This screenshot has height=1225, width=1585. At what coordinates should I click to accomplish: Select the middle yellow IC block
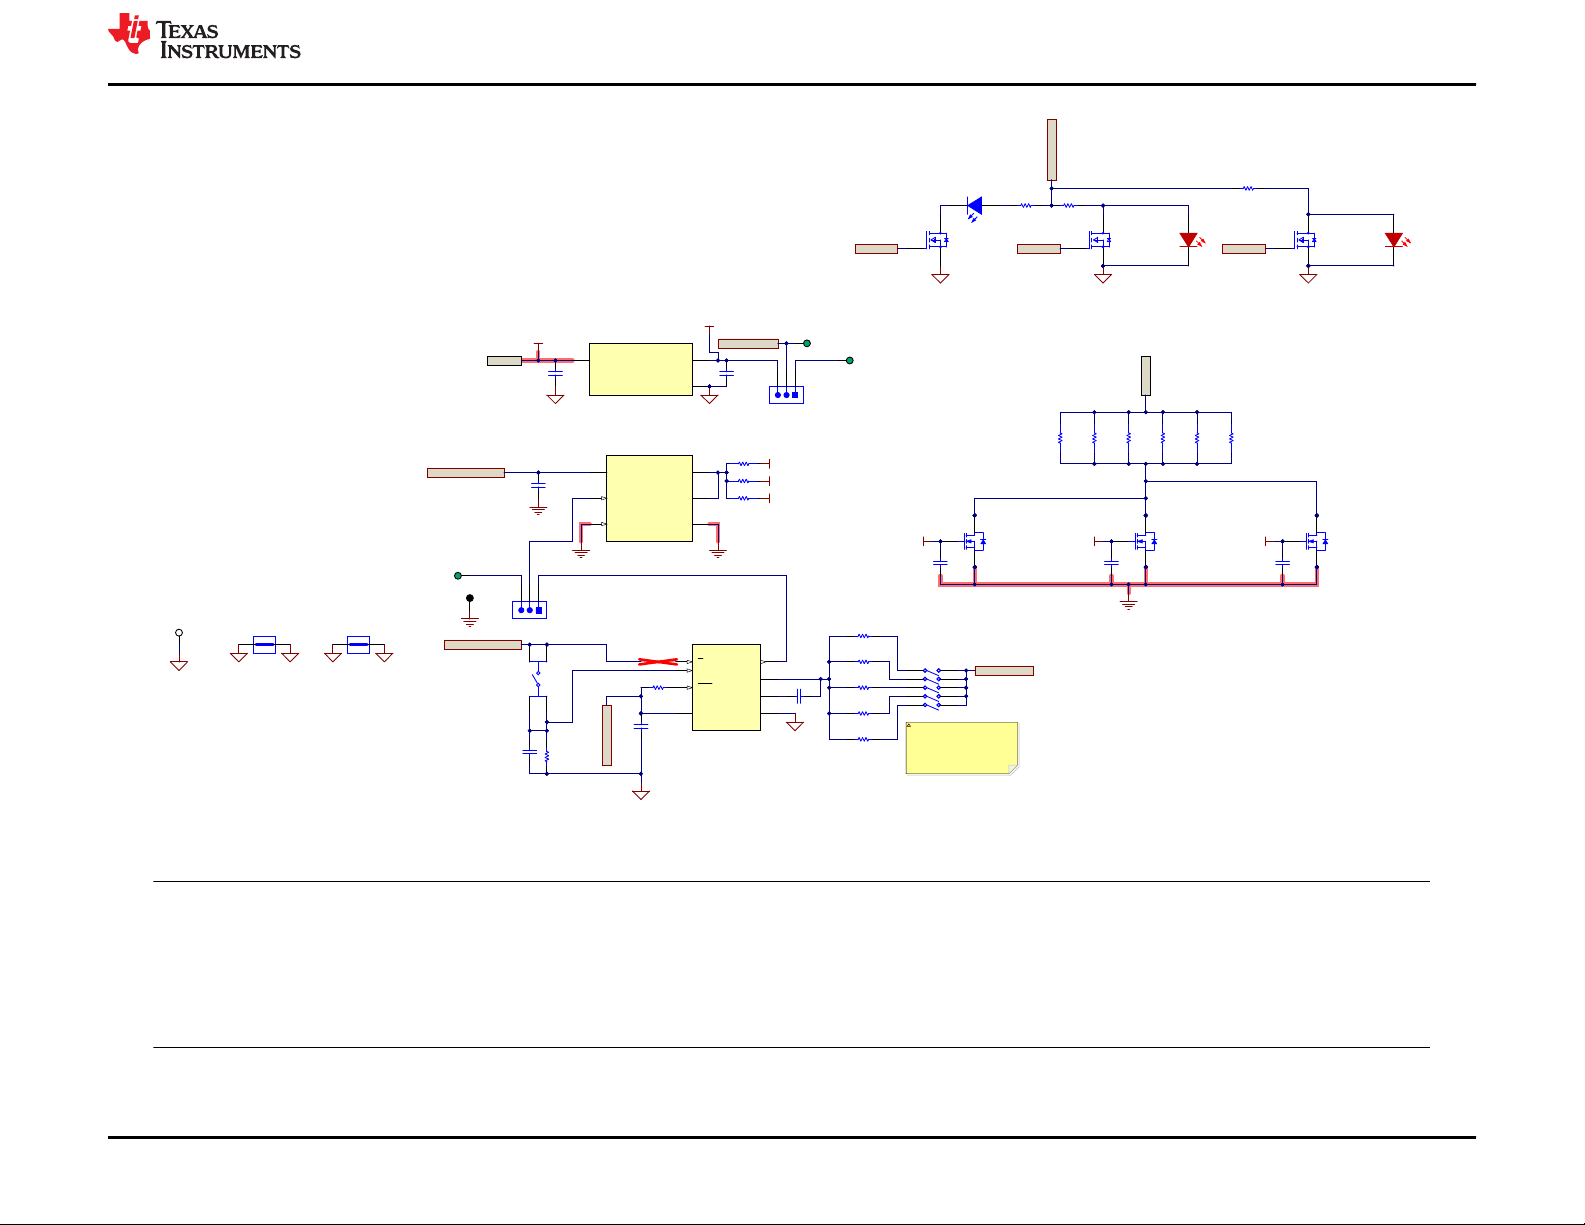click(649, 498)
